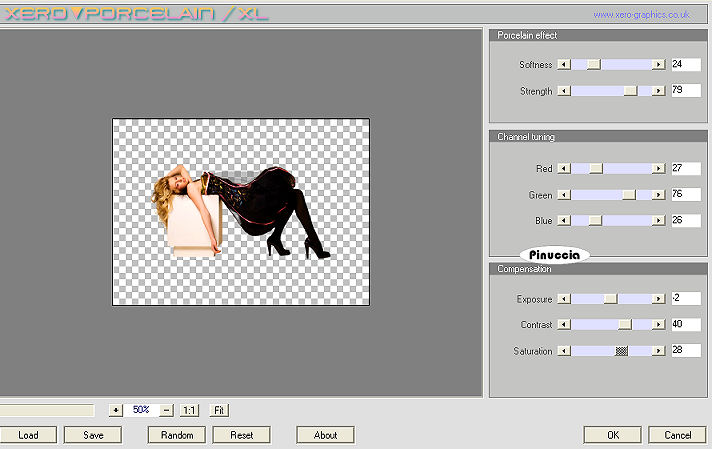This screenshot has height=449, width=712.
Task: Click the Contrast increase arrow
Action: pyautogui.click(x=658, y=325)
